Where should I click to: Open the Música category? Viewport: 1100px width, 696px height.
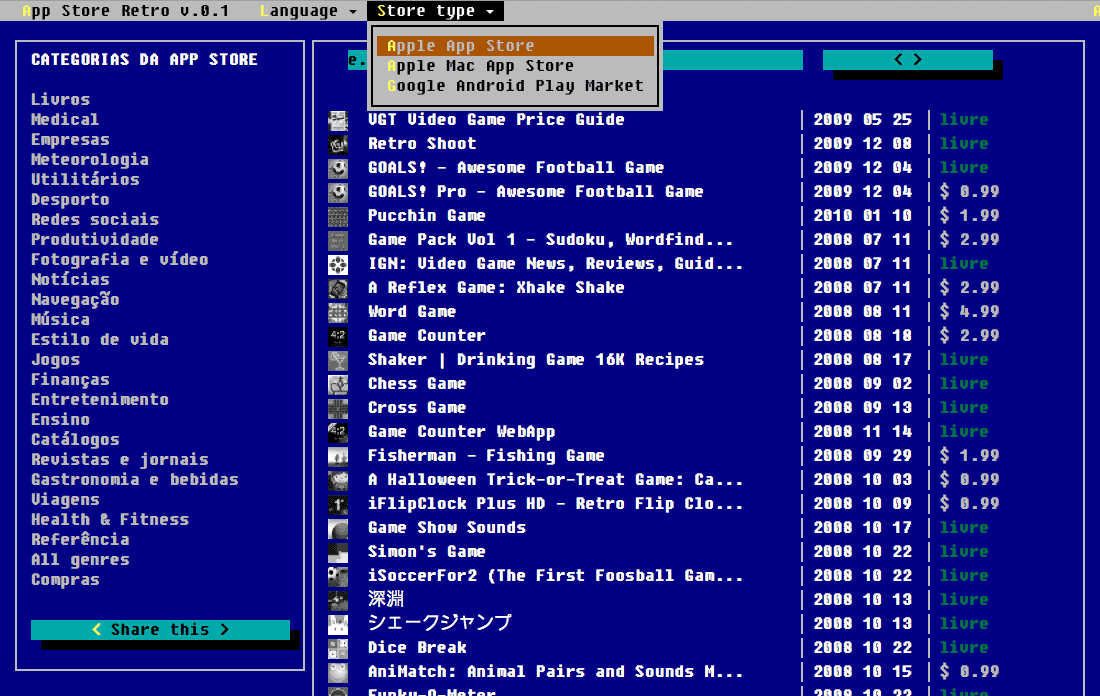click(60, 320)
